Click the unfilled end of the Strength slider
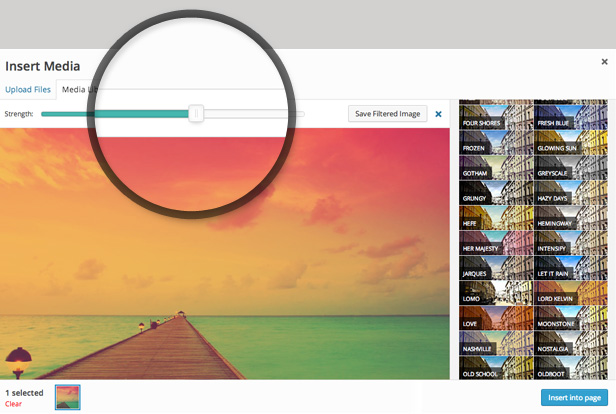The height and width of the screenshot is (414, 616). click(301, 114)
